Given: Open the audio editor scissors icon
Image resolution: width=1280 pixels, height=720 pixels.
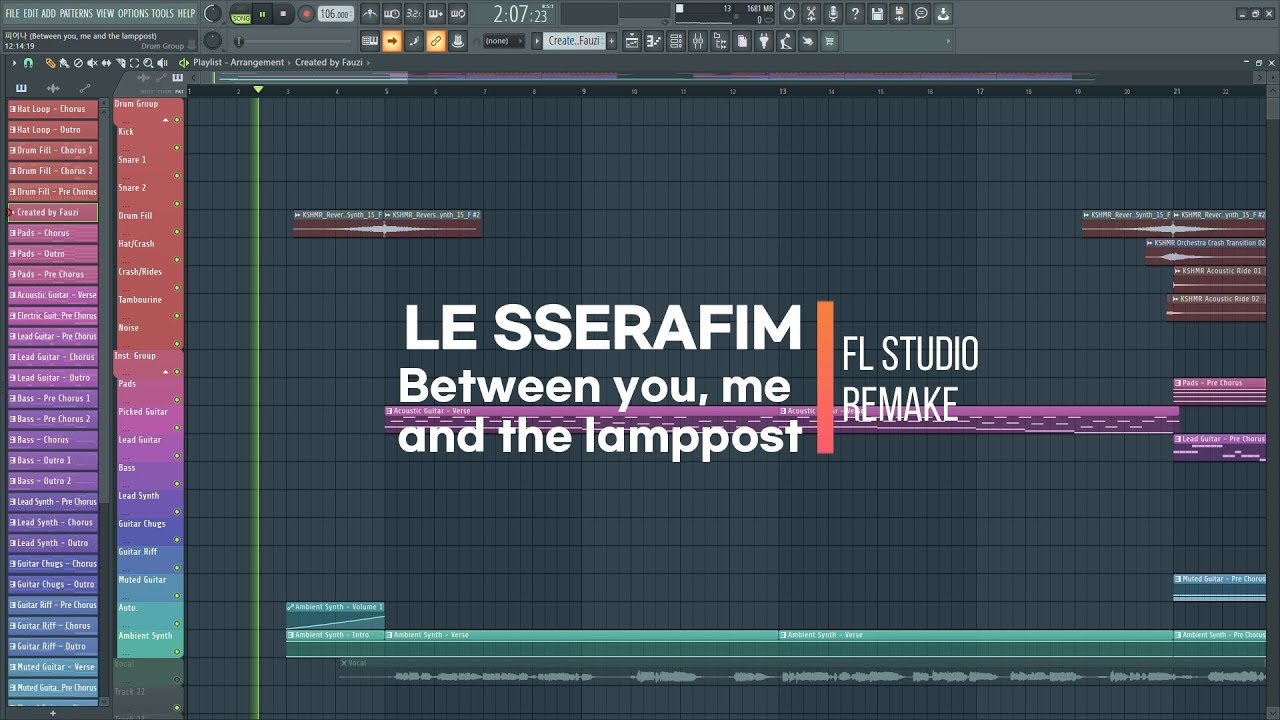Looking at the screenshot, I should point(811,14).
